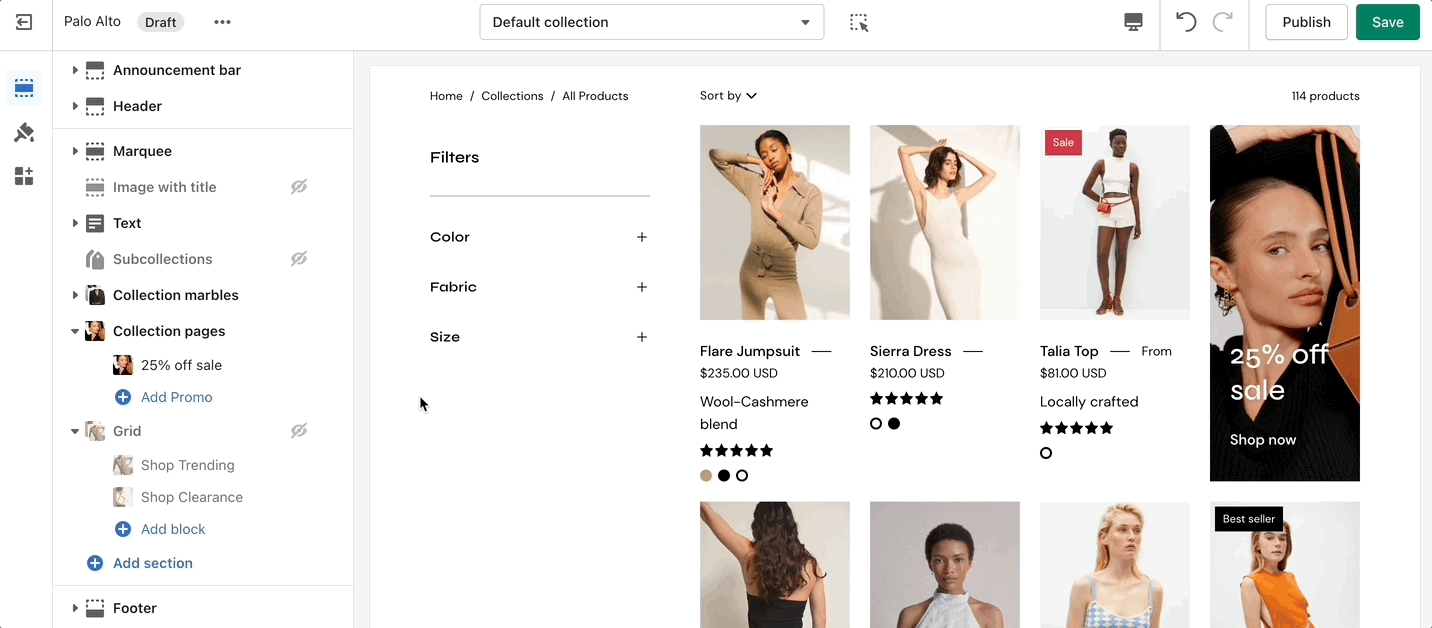Show the hidden Image with title section
The width and height of the screenshot is (1432, 628).
[x=298, y=187]
